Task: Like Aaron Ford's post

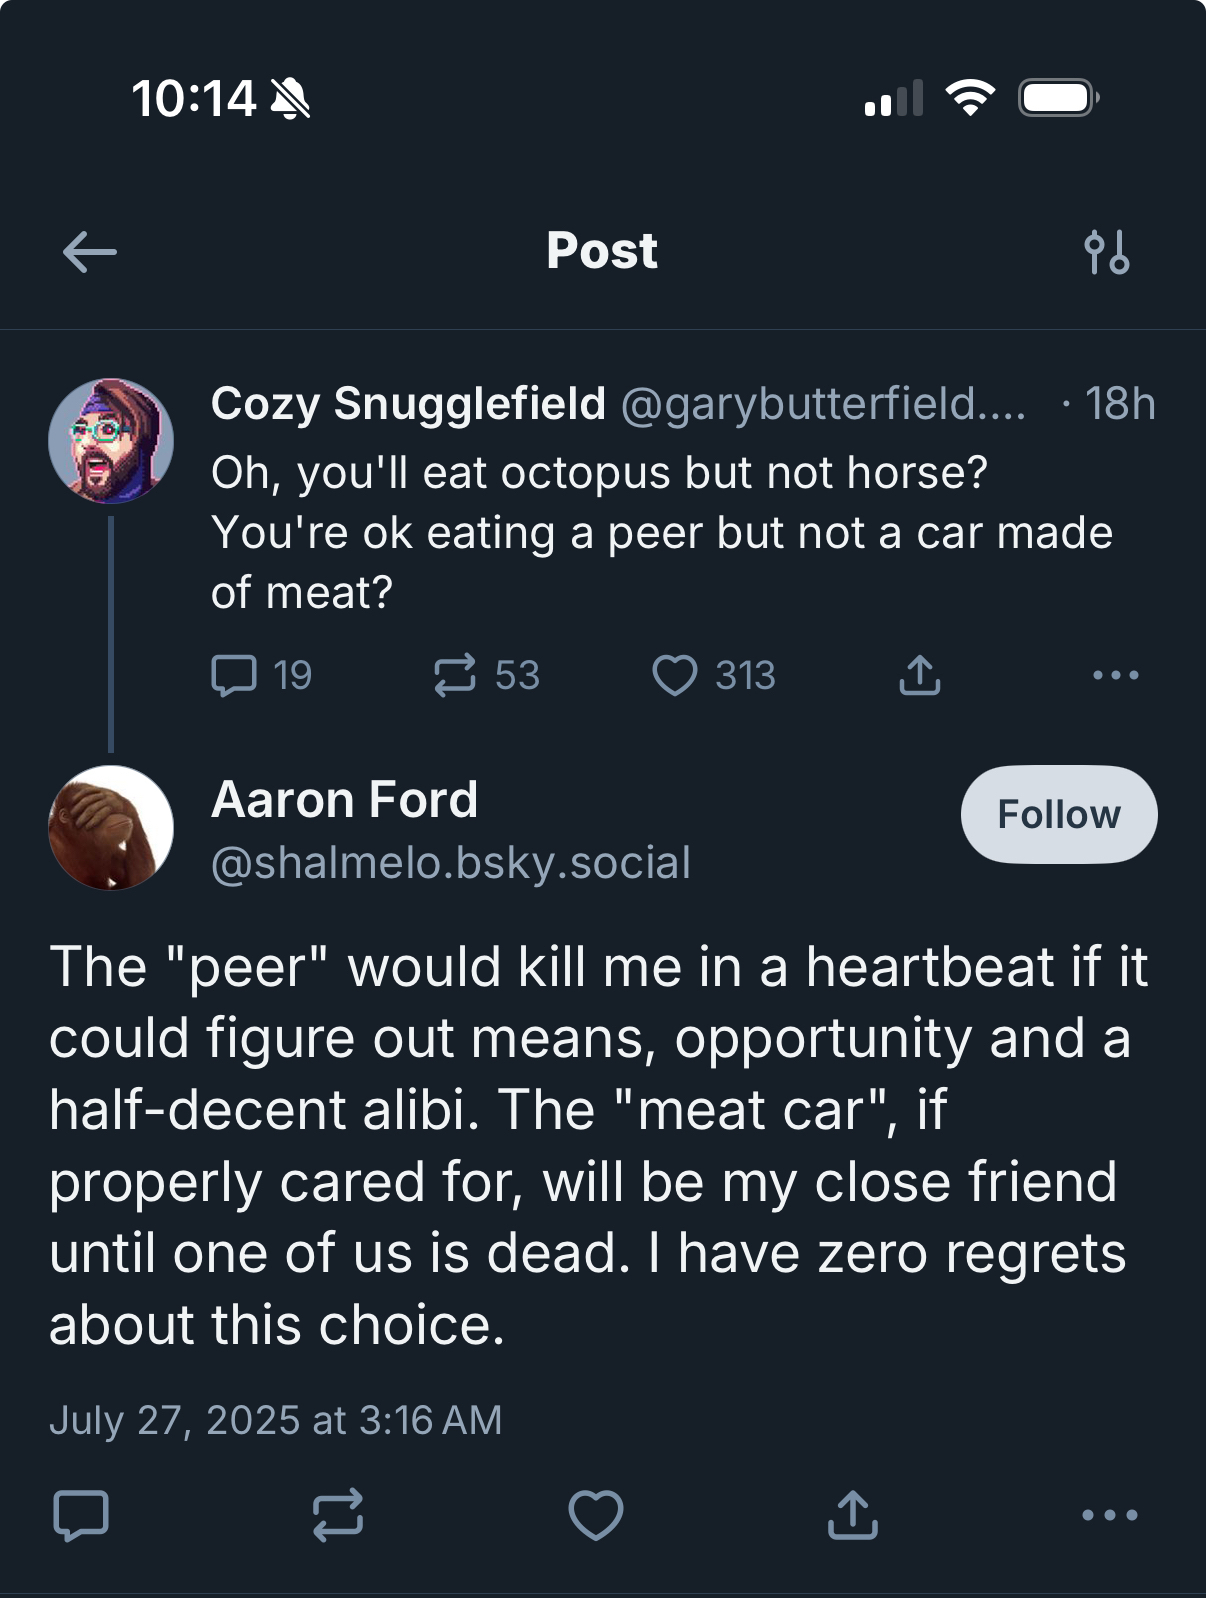Action: [596, 1515]
